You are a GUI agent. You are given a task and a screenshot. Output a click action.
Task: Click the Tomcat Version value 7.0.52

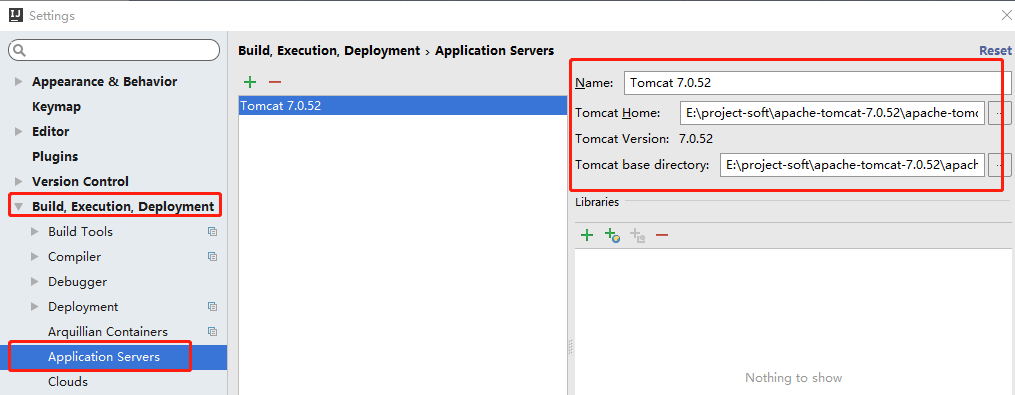coord(696,139)
